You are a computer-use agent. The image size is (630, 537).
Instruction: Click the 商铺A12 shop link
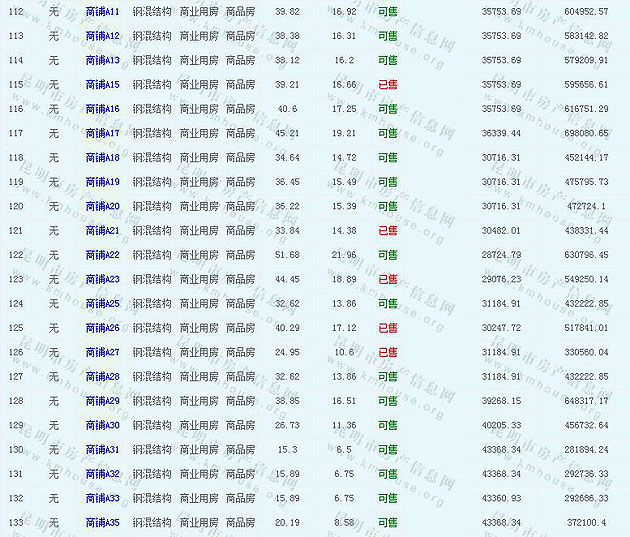coord(102,36)
